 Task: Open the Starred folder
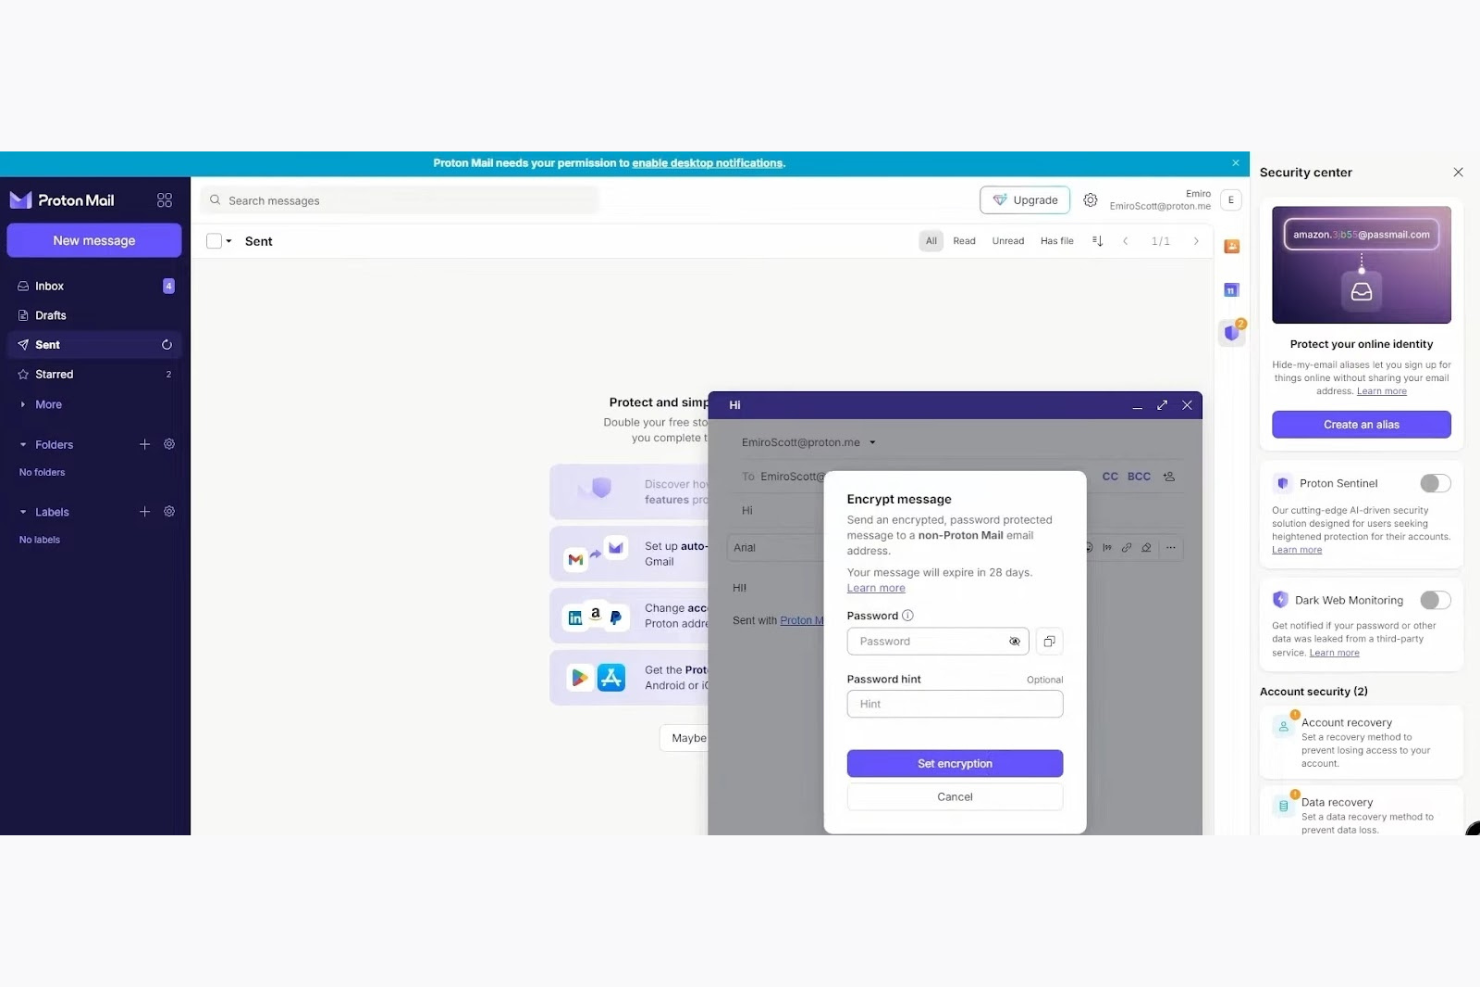pos(94,374)
